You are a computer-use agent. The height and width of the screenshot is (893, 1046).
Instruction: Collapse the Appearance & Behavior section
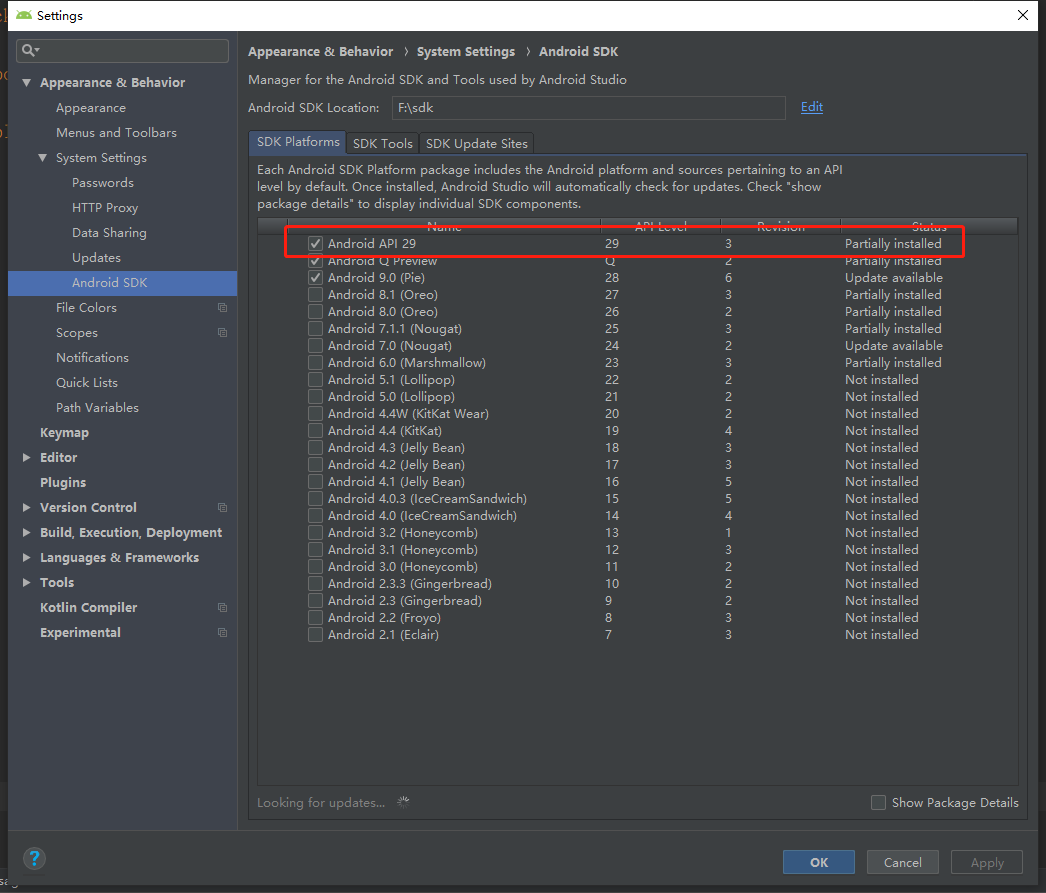(x=27, y=82)
